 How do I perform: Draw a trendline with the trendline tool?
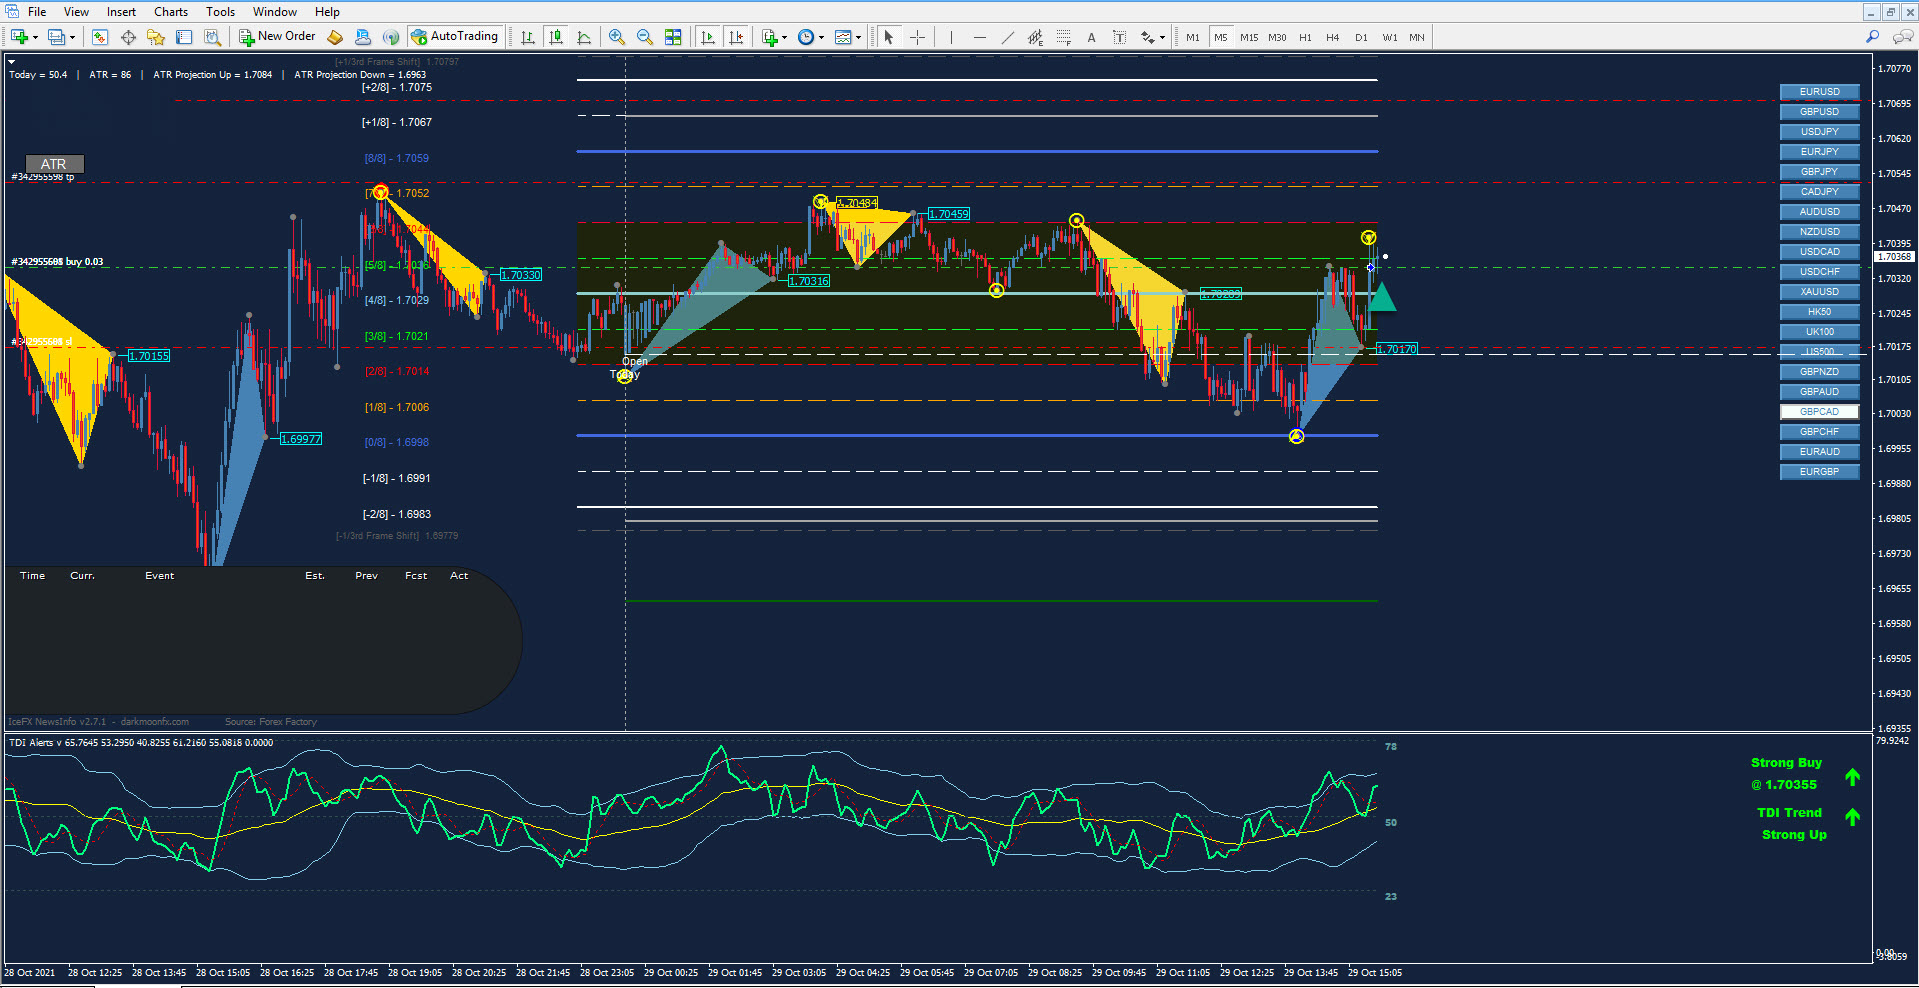click(x=1007, y=37)
